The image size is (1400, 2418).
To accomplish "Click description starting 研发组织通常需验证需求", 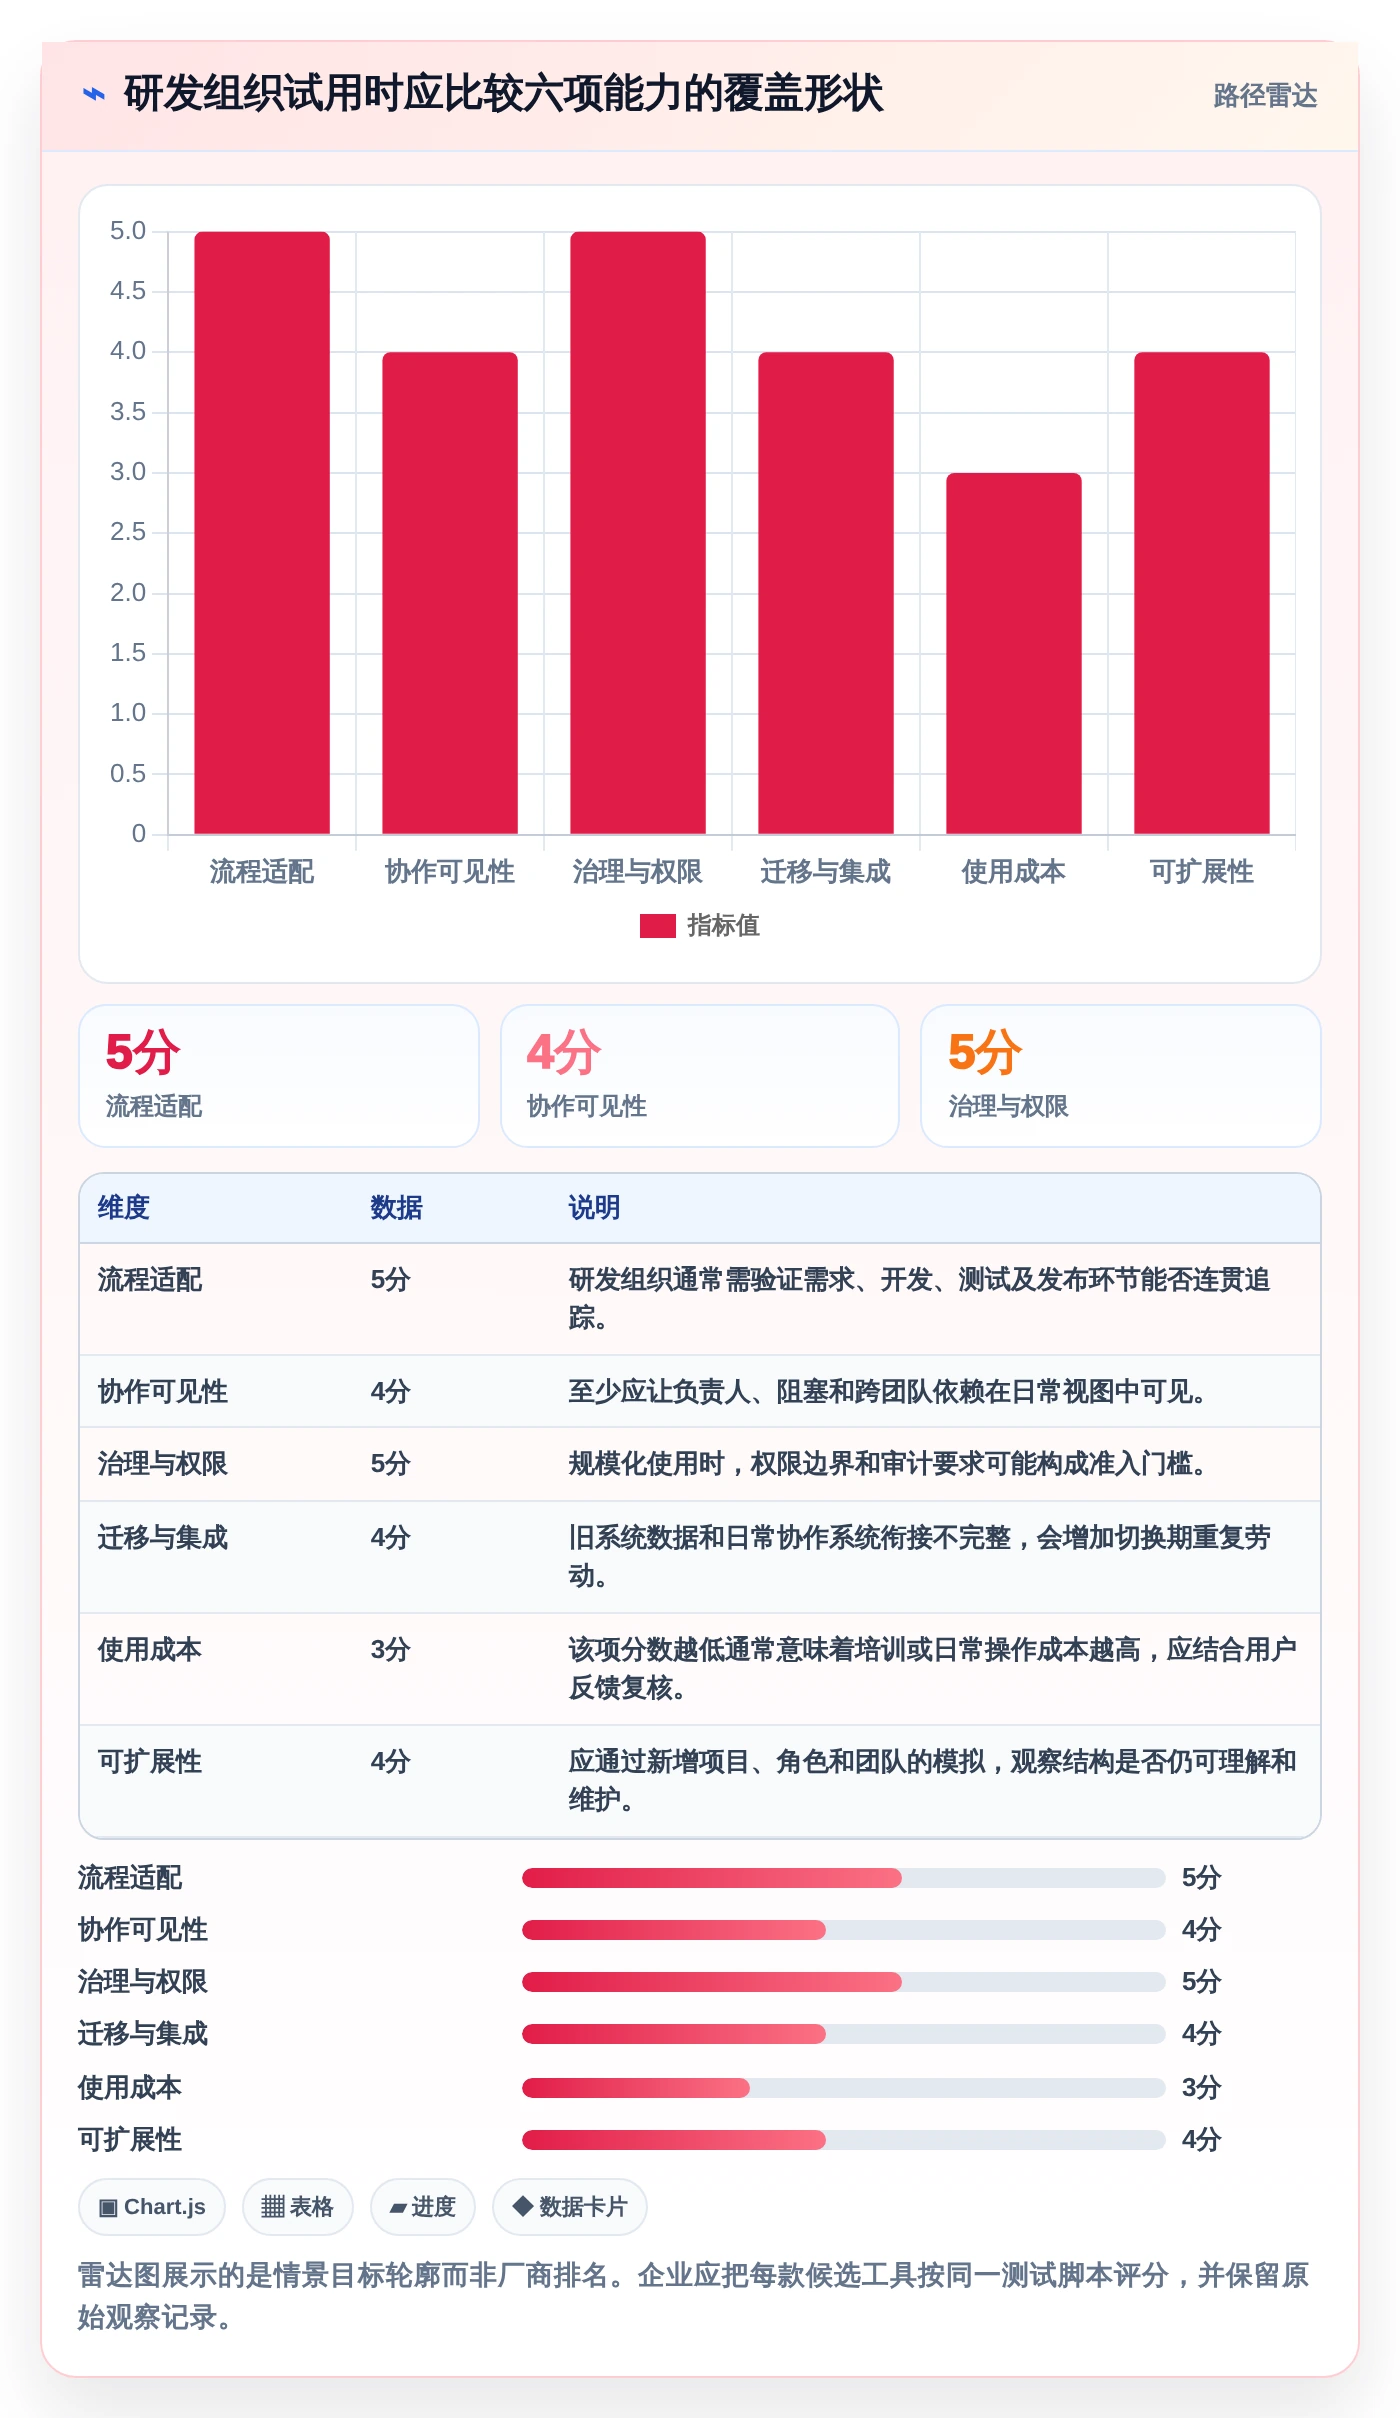I will pyautogui.click(x=920, y=1299).
